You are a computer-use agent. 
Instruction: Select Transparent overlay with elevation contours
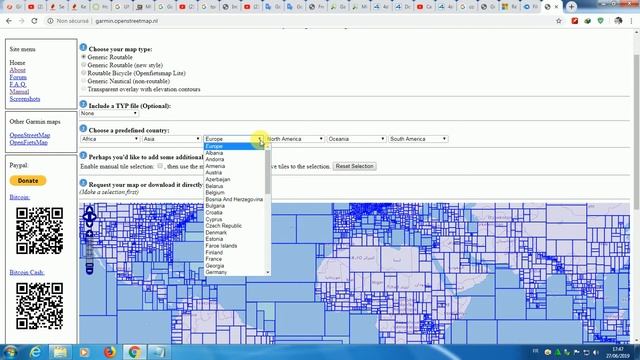point(84,89)
